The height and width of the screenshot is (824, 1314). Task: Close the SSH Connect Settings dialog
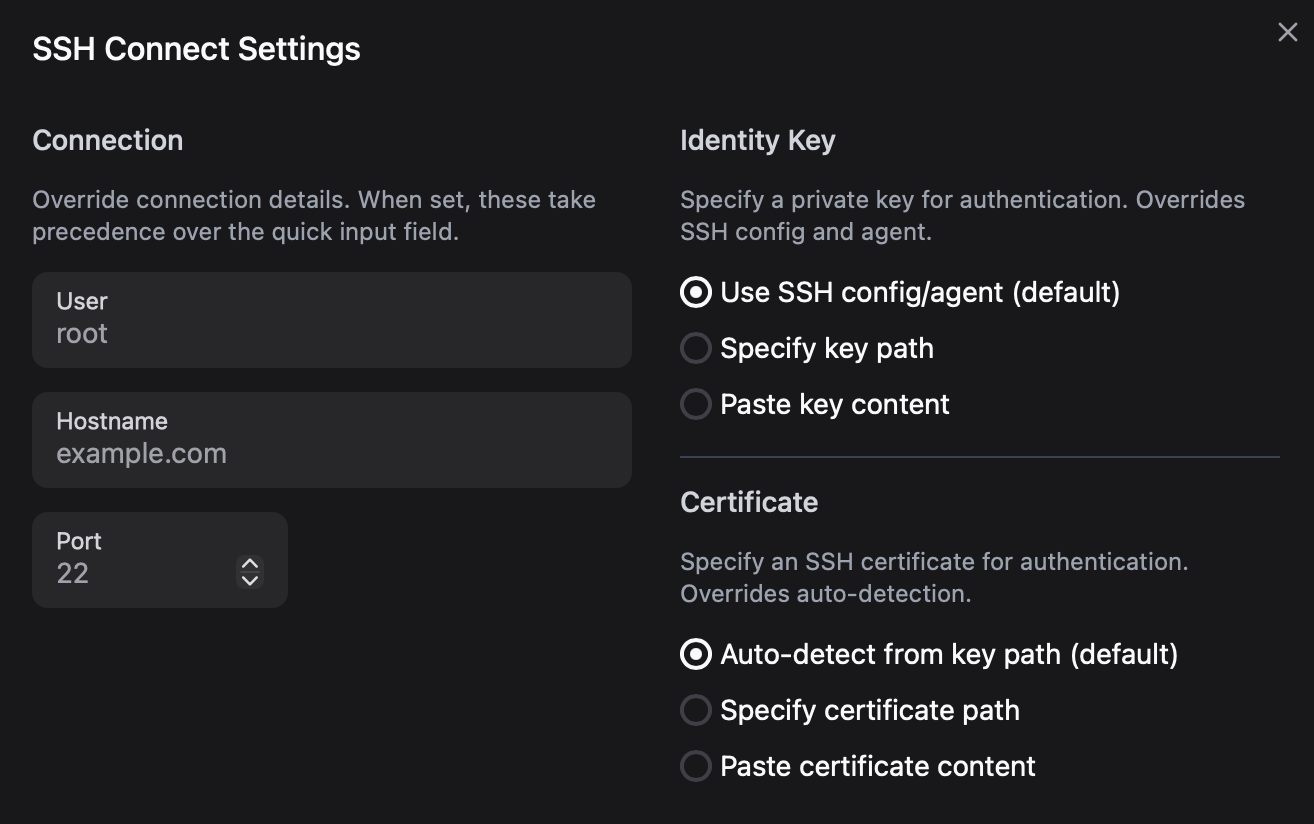[x=1287, y=33]
